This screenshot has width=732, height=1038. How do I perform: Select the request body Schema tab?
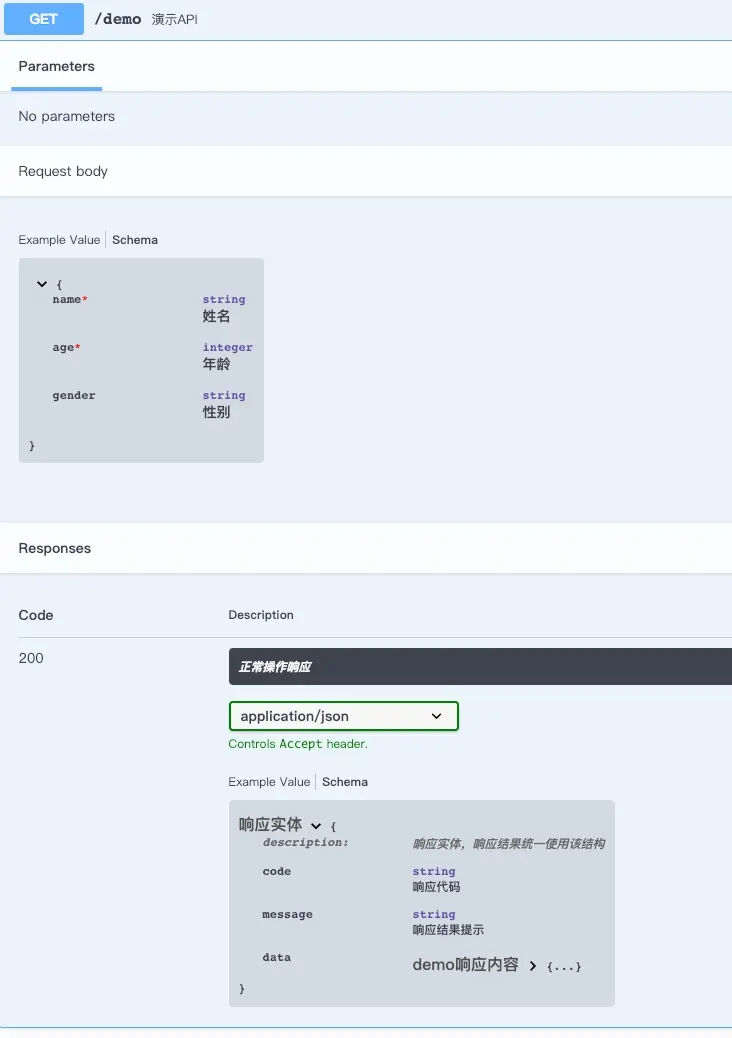[135, 240]
